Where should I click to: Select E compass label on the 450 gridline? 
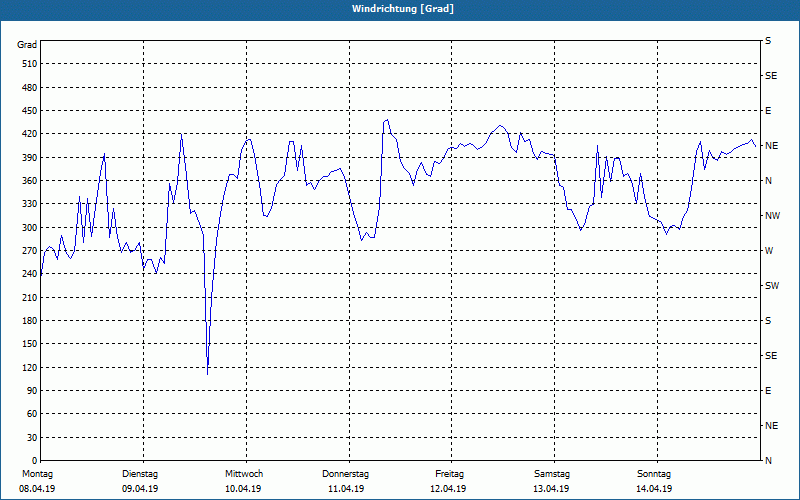coord(768,111)
